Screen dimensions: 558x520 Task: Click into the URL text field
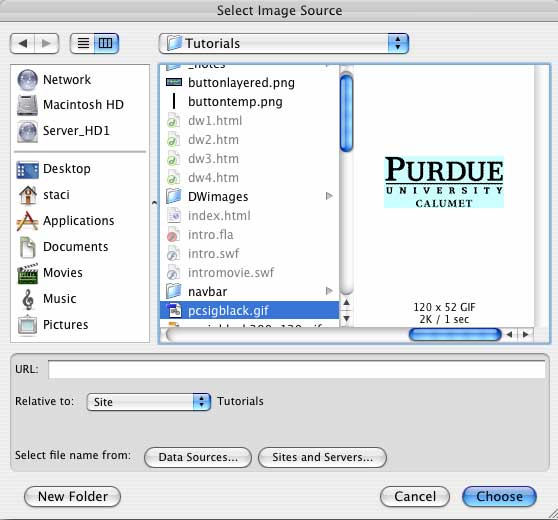[297, 369]
